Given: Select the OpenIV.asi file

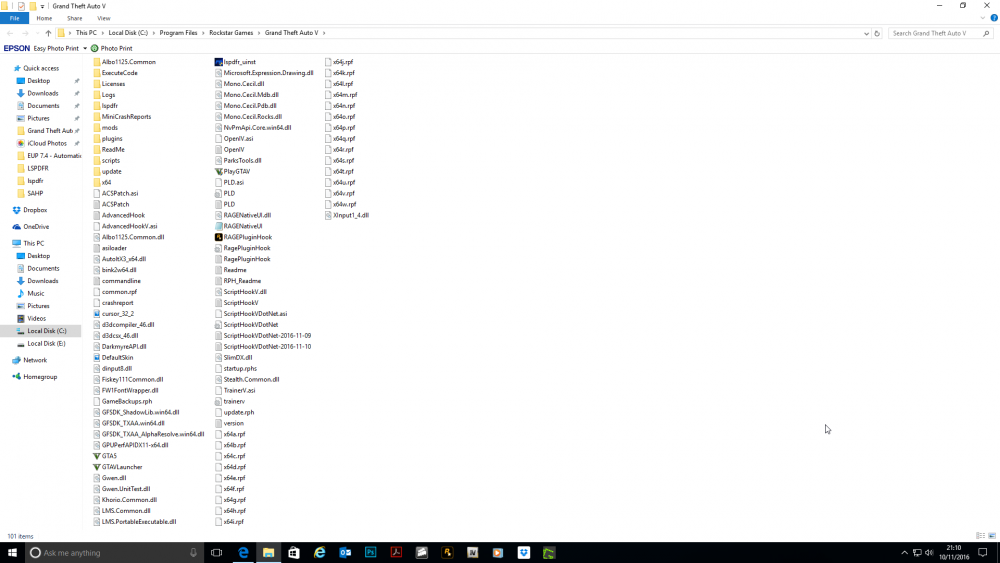Looking at the screenshot, I should tap(234, 138).
